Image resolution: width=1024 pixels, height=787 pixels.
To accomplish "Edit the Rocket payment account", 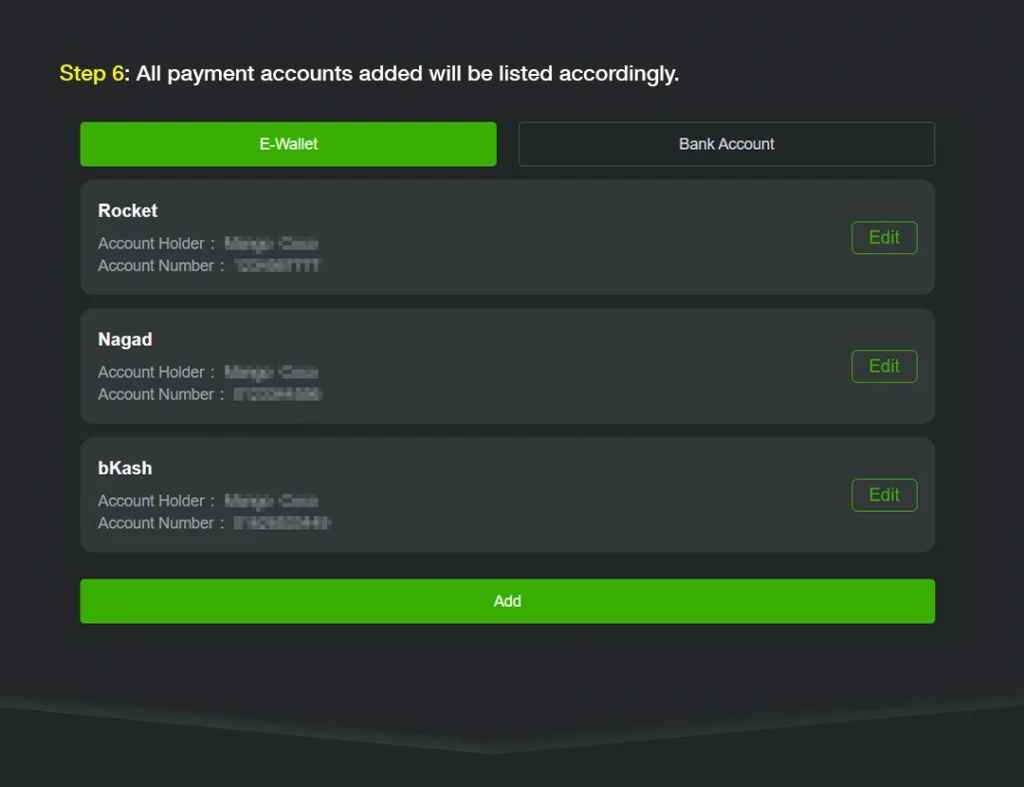I will pyautogui.click(x=884, y=237).
